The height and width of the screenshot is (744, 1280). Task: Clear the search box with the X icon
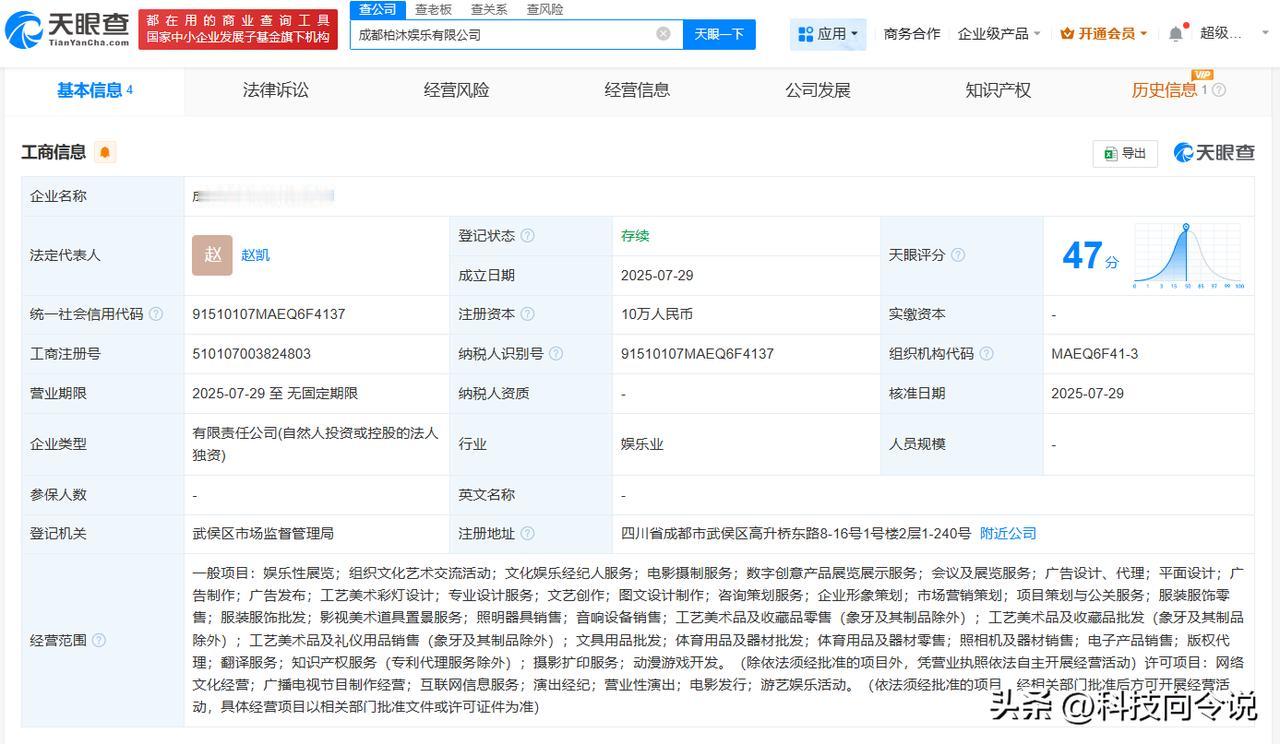(x=663, y=34)
